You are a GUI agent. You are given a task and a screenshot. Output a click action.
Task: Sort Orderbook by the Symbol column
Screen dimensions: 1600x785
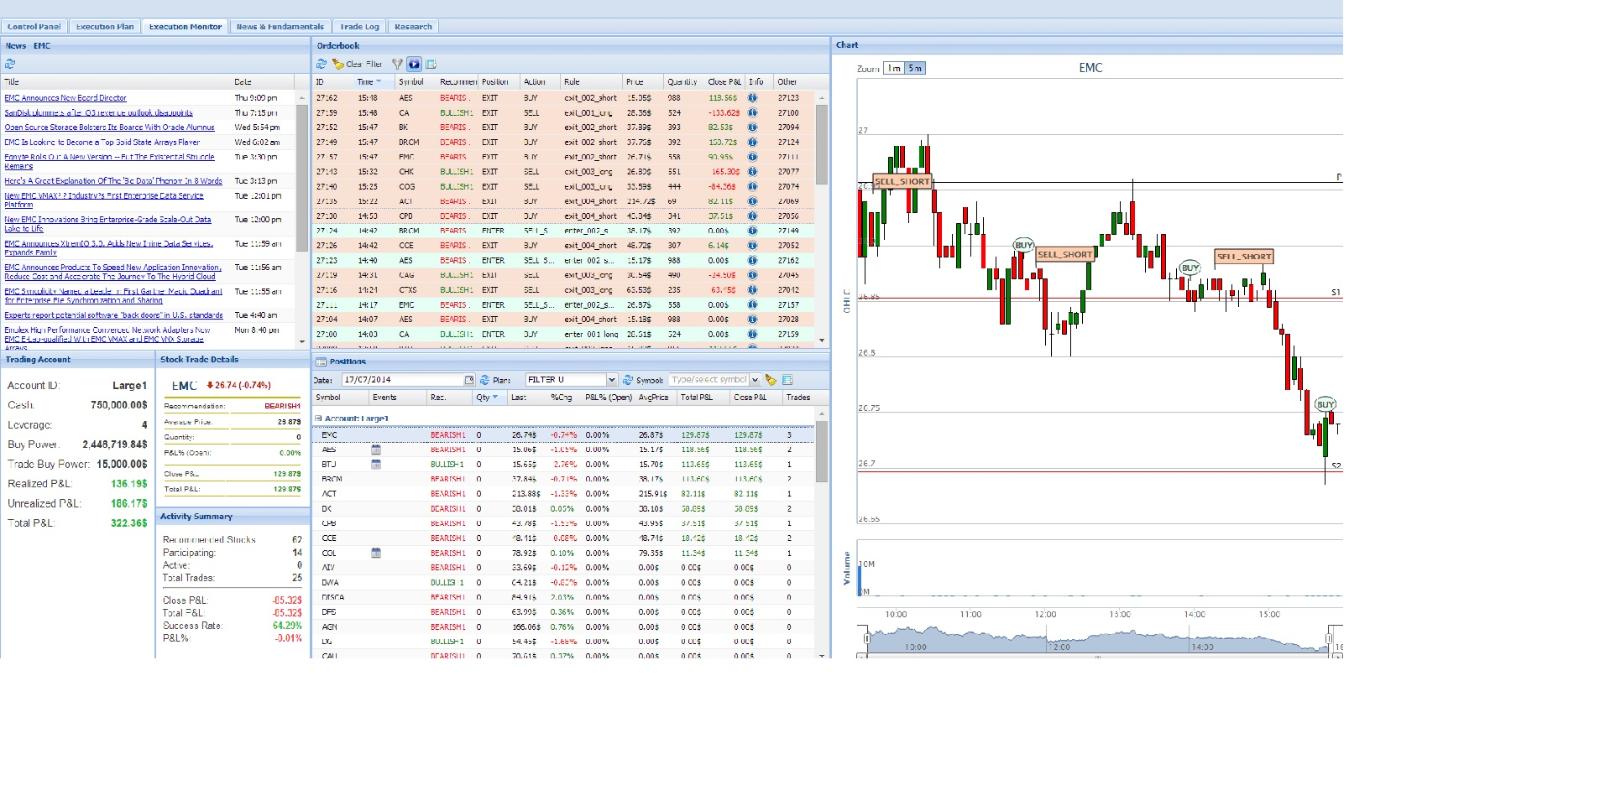[x=416, y=82]
